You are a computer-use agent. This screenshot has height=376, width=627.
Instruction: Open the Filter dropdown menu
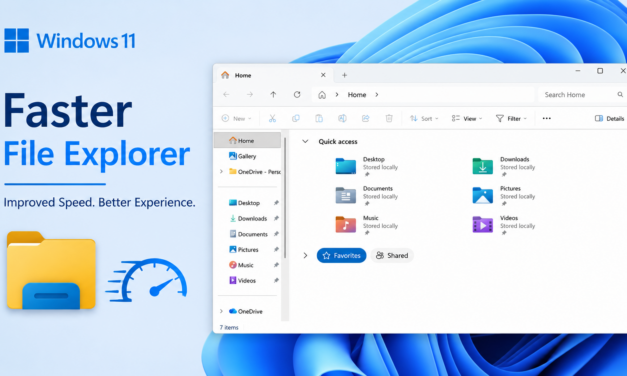511,118
